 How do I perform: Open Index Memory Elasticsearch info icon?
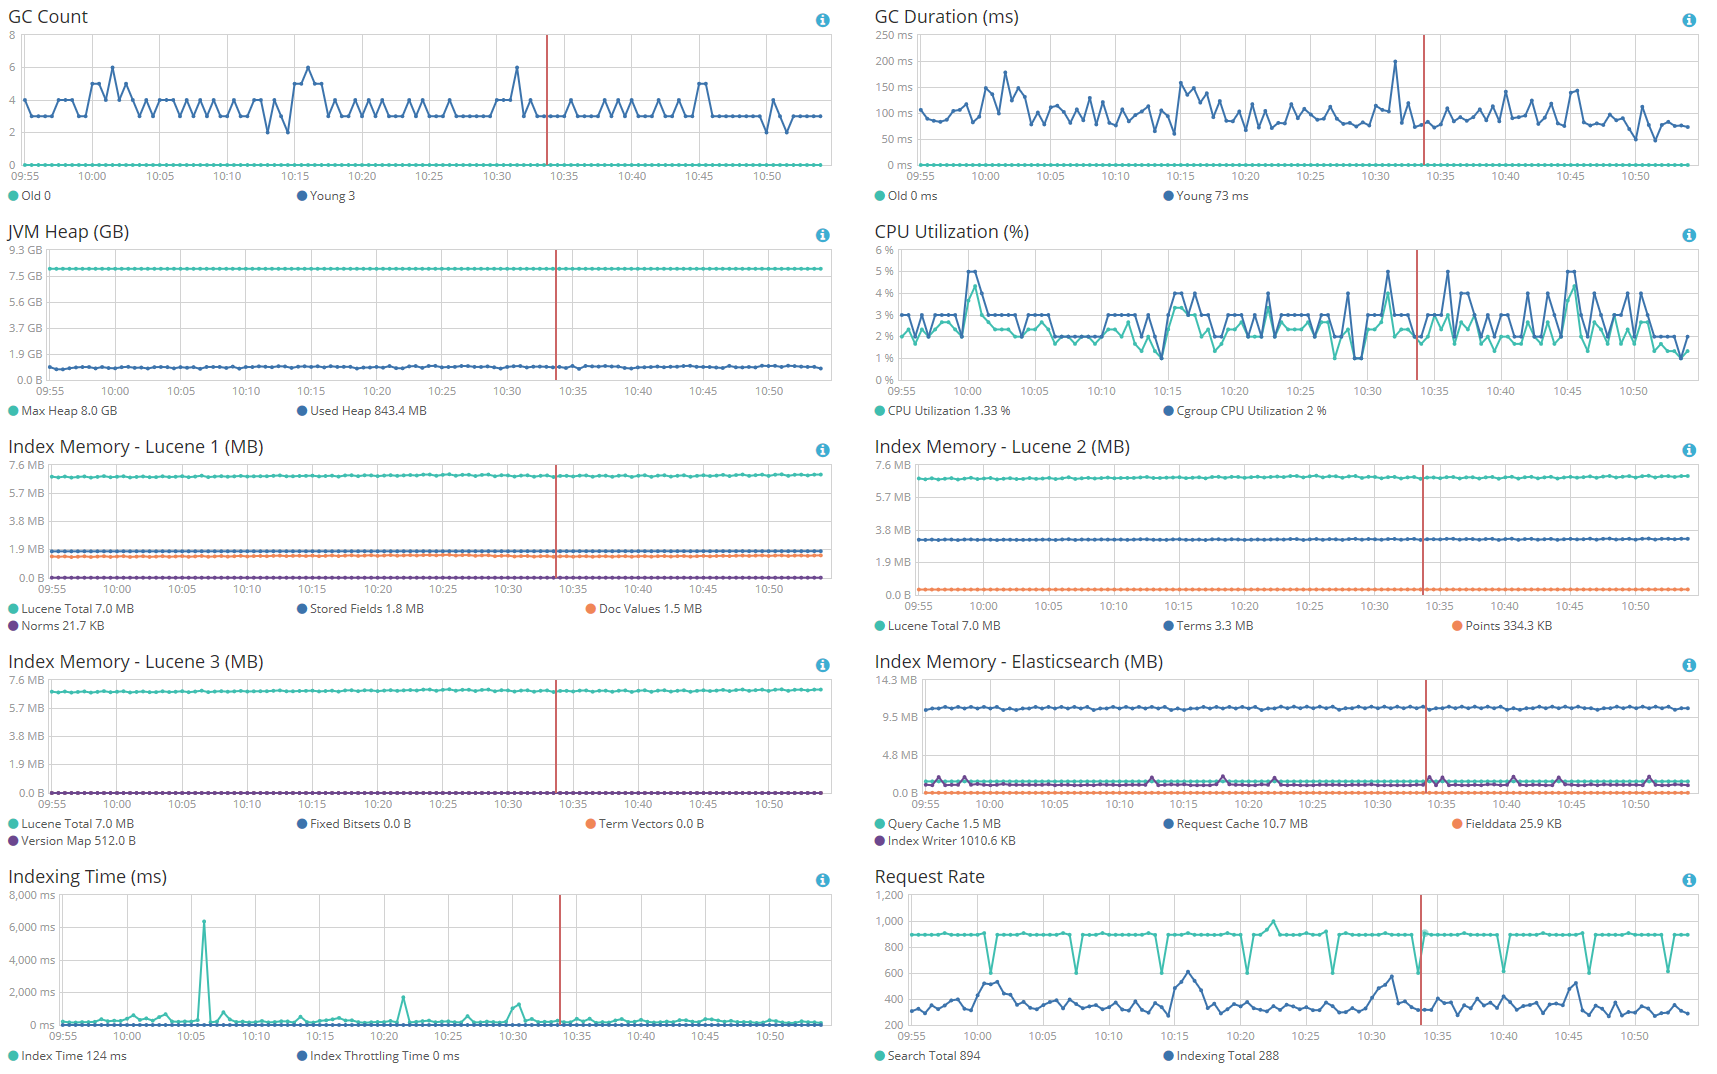point(1689,665)
